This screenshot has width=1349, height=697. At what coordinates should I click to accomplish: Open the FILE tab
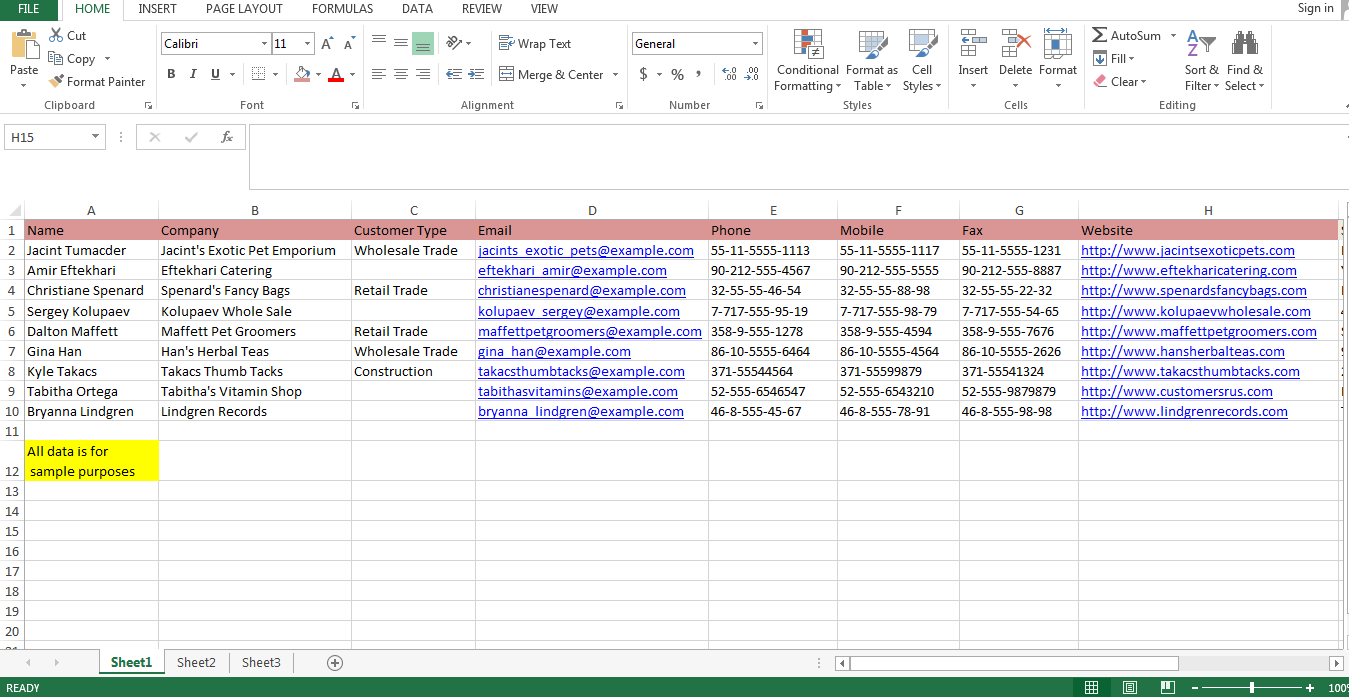(x=29, y=9)
